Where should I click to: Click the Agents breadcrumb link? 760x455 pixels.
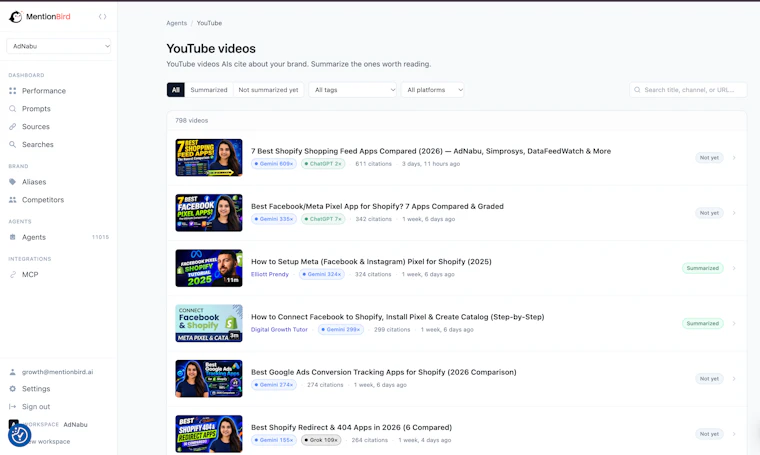pyautogui.click(x=176, y=23)
